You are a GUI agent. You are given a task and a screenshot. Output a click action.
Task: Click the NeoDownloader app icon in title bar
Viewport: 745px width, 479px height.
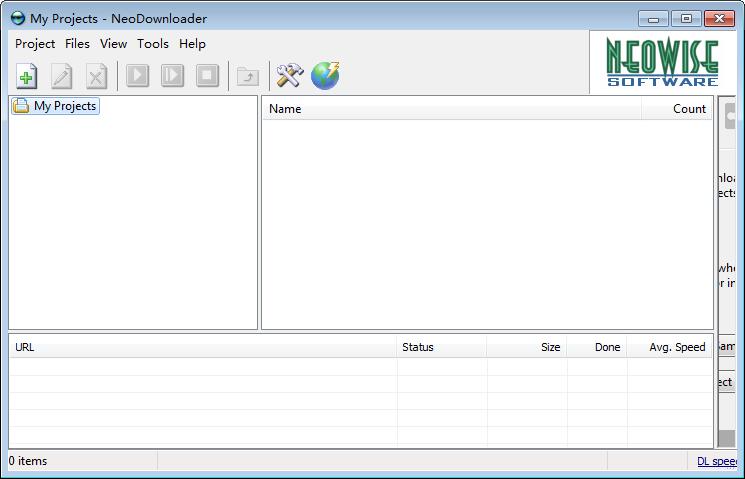(x=18, y=19)
